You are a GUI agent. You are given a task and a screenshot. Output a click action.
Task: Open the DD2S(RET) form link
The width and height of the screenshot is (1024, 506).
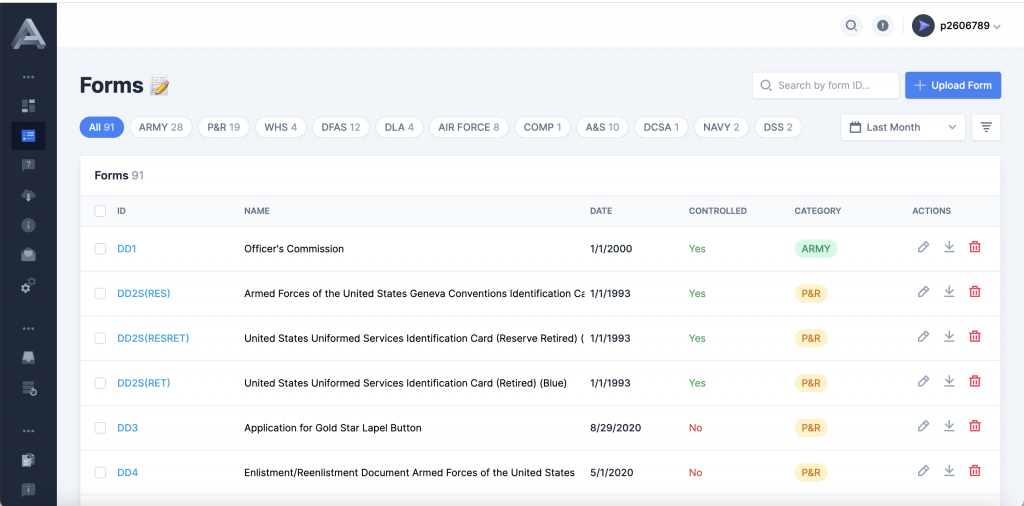point(144,383)
